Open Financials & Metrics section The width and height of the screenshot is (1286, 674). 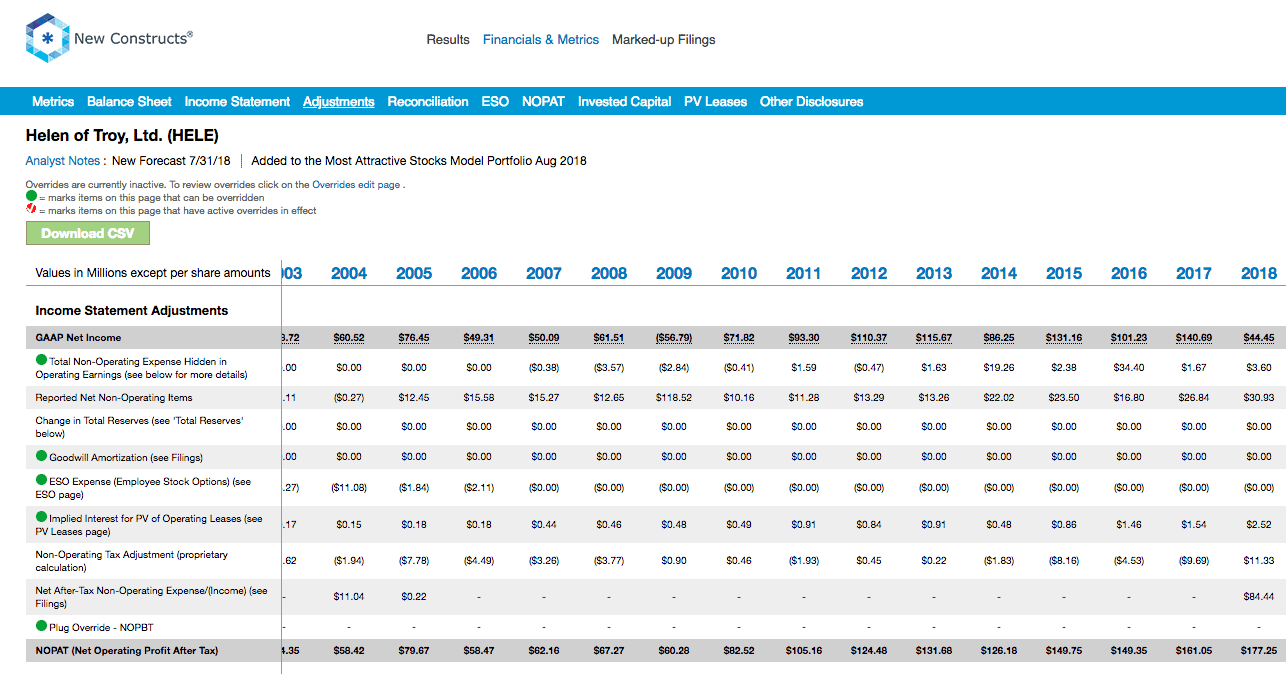(x=541, y=40)
